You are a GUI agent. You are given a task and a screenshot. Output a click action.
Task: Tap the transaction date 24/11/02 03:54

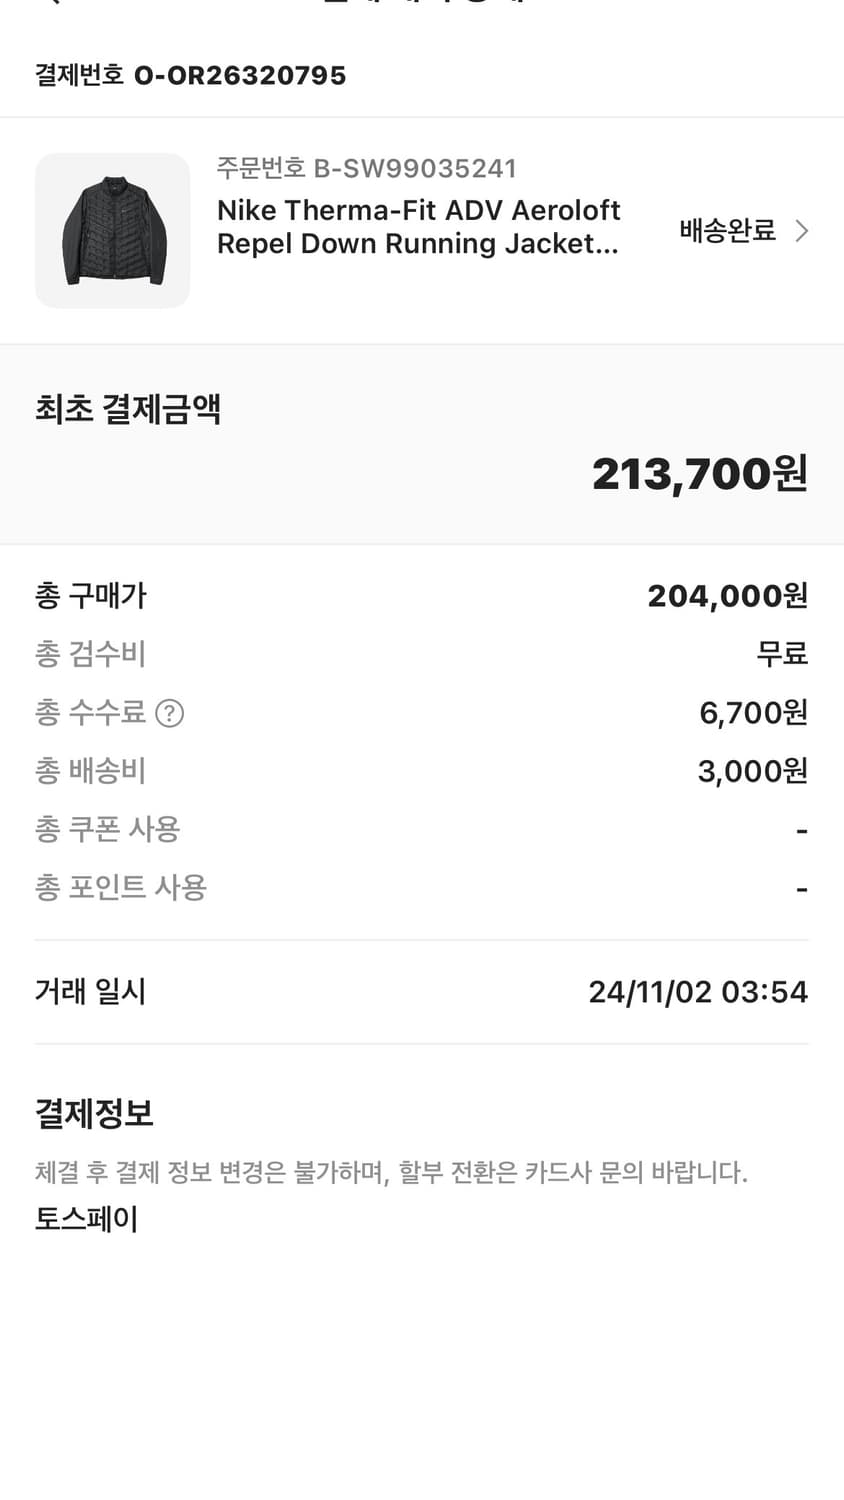697,992
